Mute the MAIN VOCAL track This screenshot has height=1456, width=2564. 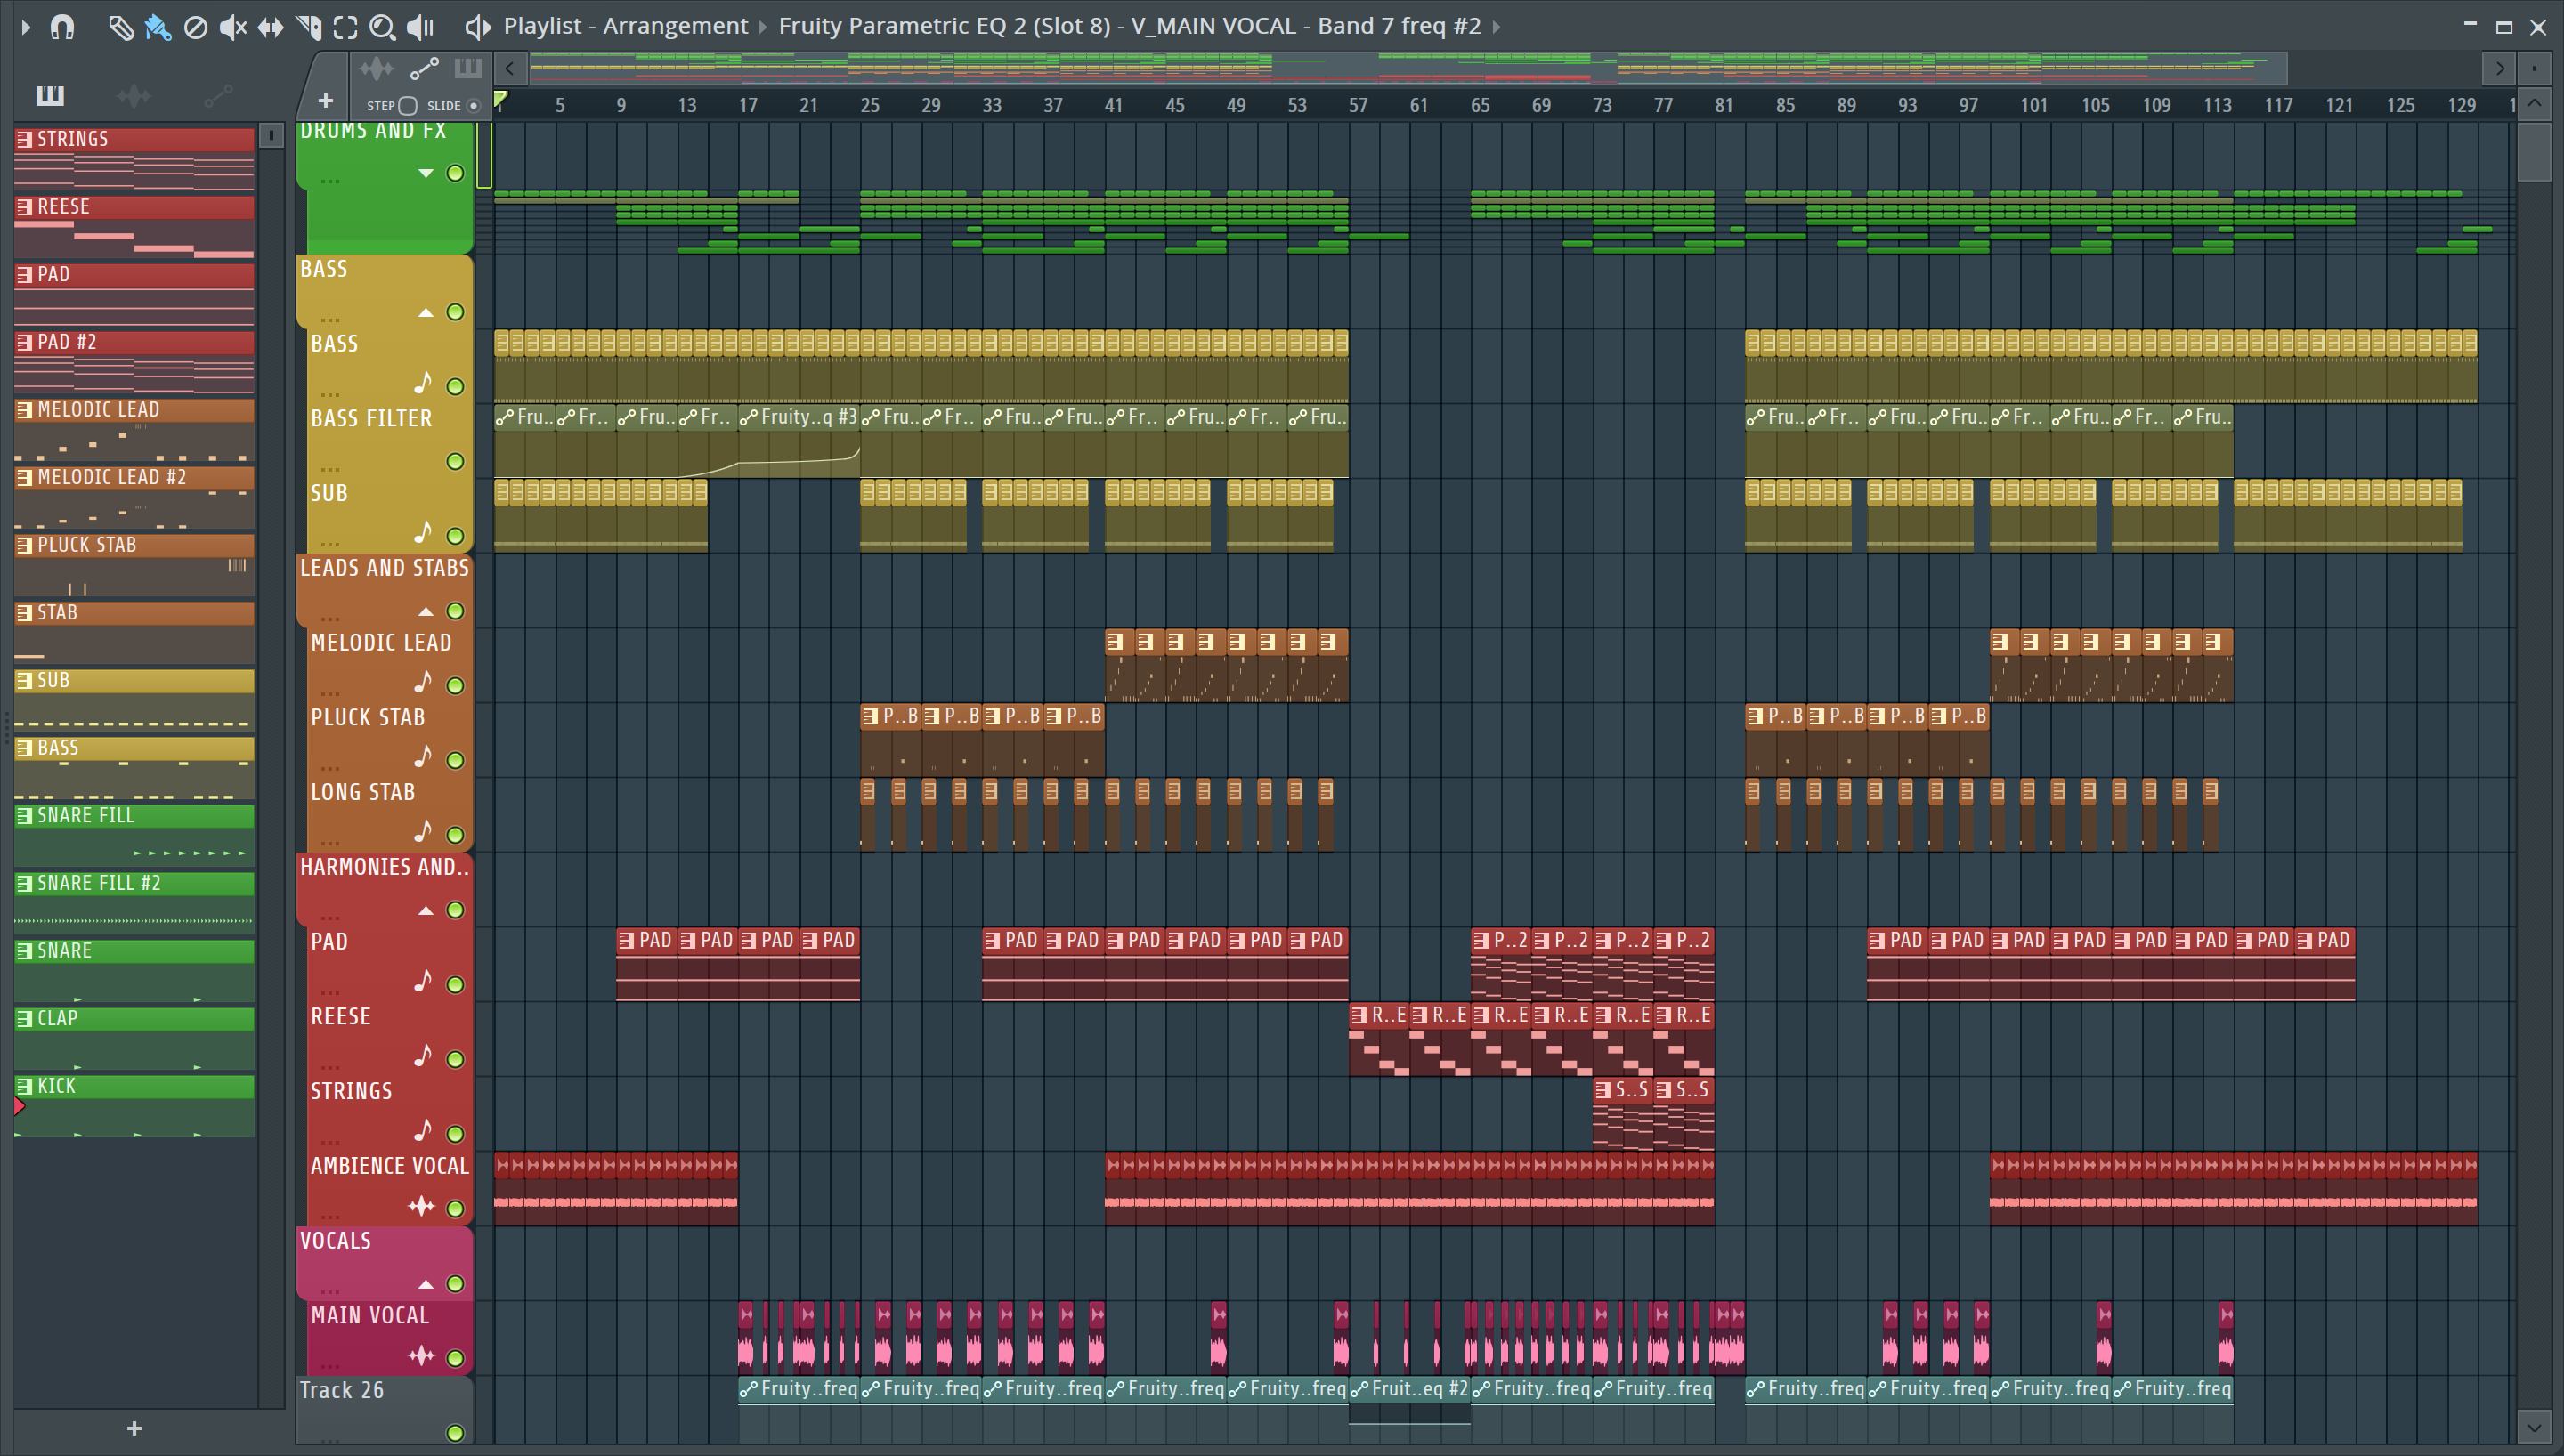click(455, 1358)
